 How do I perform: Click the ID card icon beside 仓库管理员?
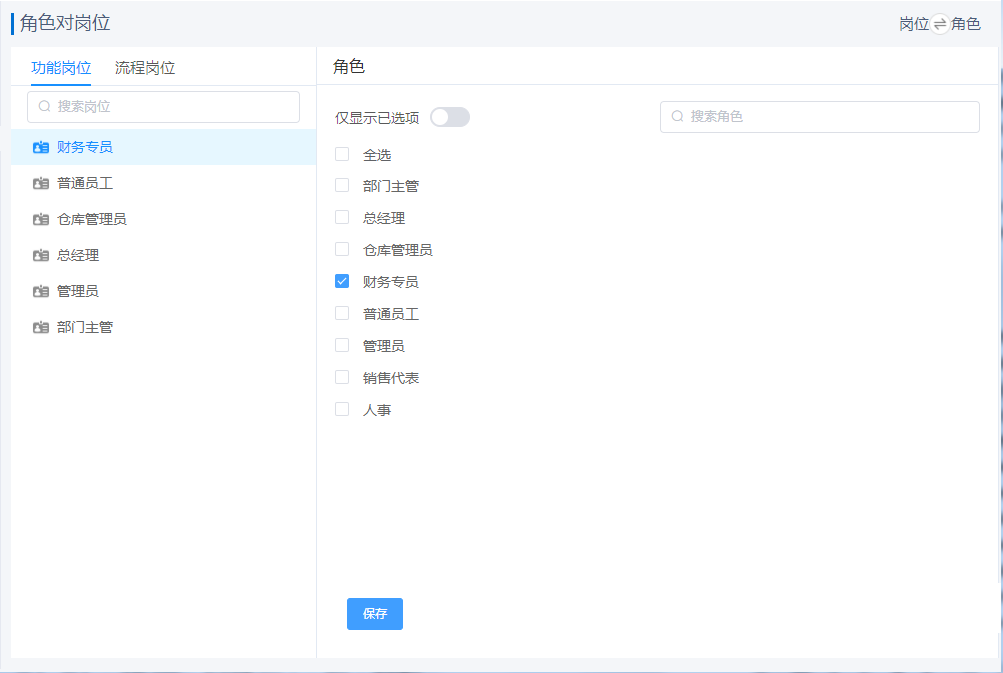click(40, 219)
